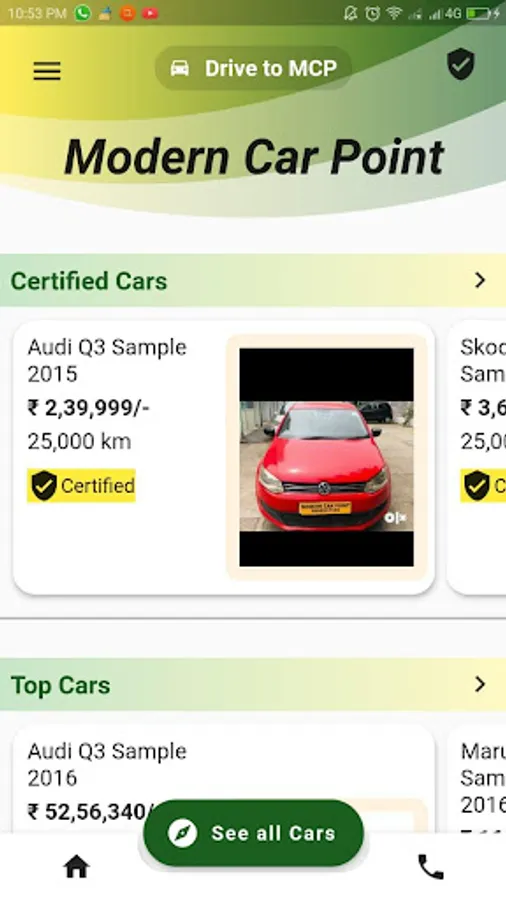Image resolution: width=506 pixels, height=900 pixels.
Task: Open the Top Cars section header
Action: coord(253,685)
